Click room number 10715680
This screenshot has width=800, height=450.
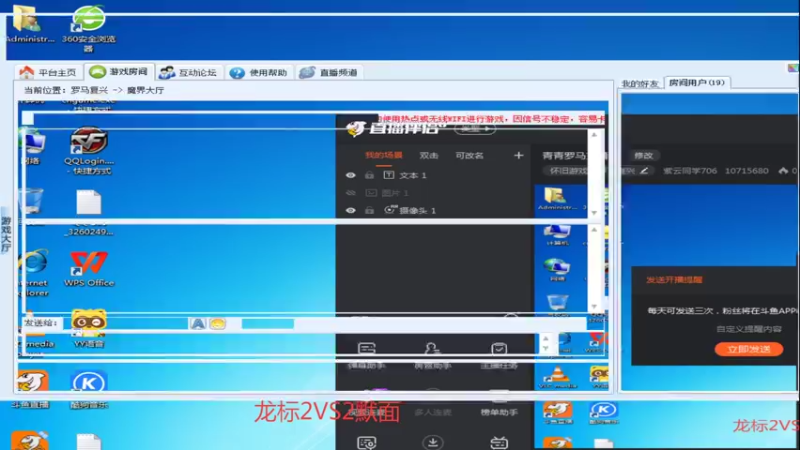[x=746, y=170]
